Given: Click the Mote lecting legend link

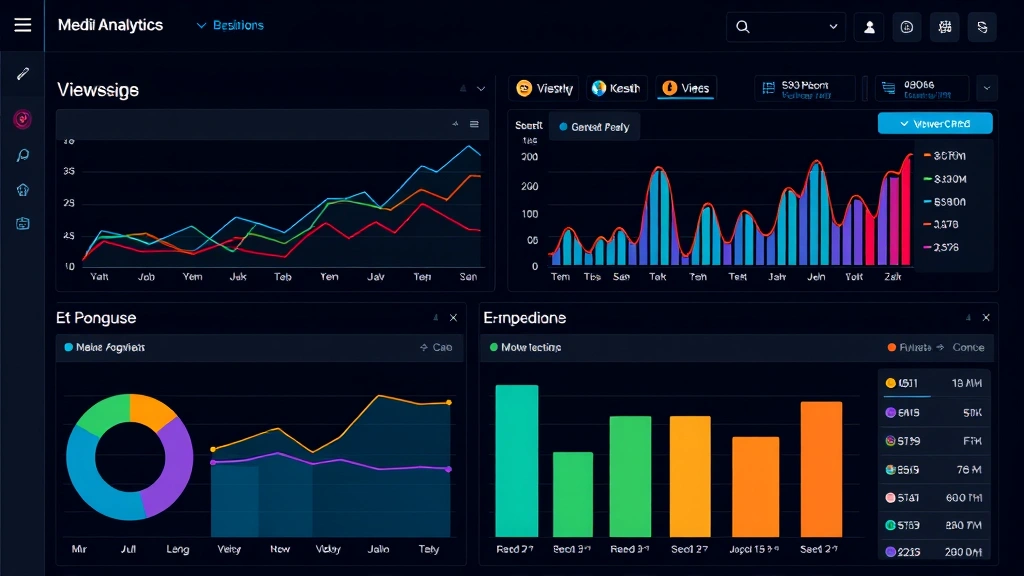Looking at the screenshot, I should [x=525, y=347].
